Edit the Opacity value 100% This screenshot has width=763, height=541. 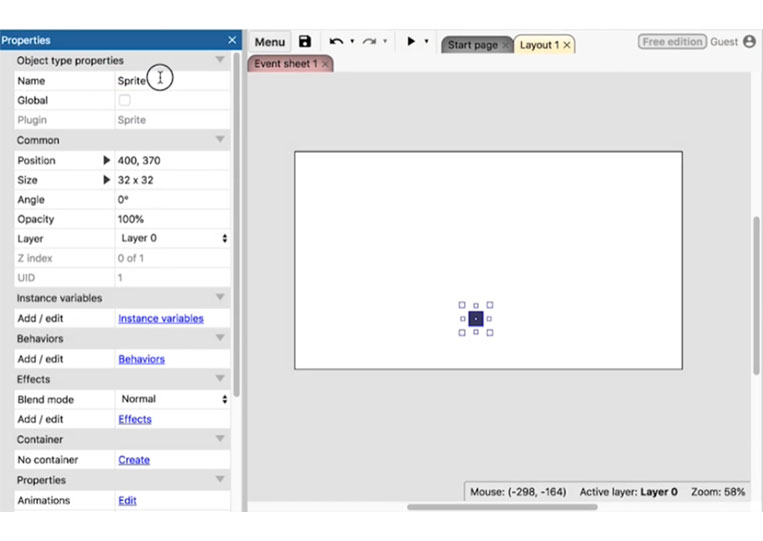click(x=172, y=219)
